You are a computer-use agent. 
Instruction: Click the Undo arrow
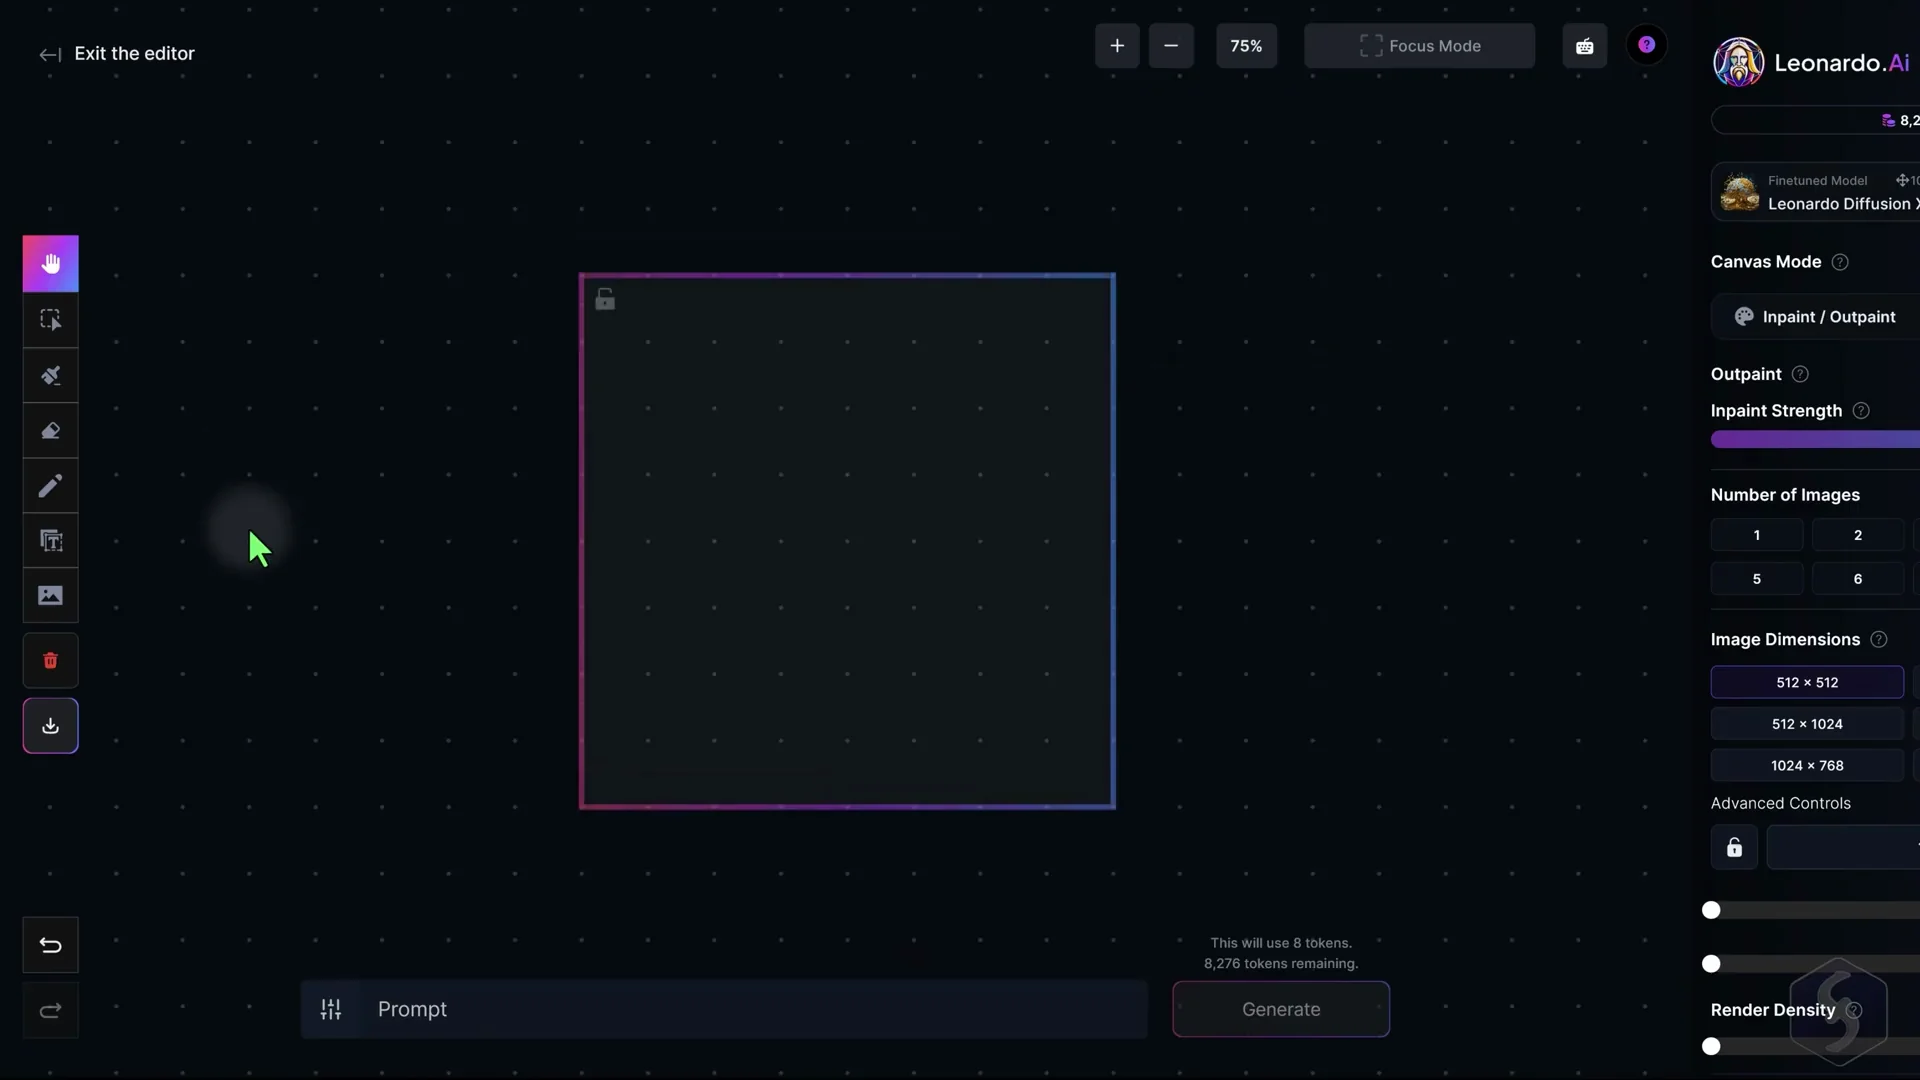(50, 944)
